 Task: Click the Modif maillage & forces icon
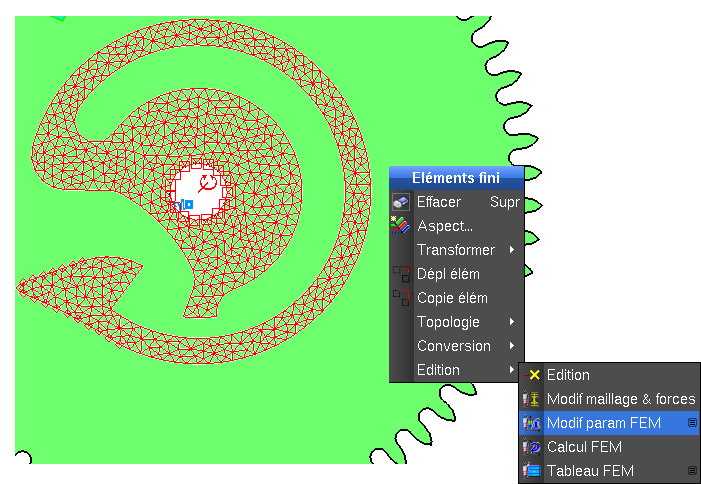click(532, 399)
